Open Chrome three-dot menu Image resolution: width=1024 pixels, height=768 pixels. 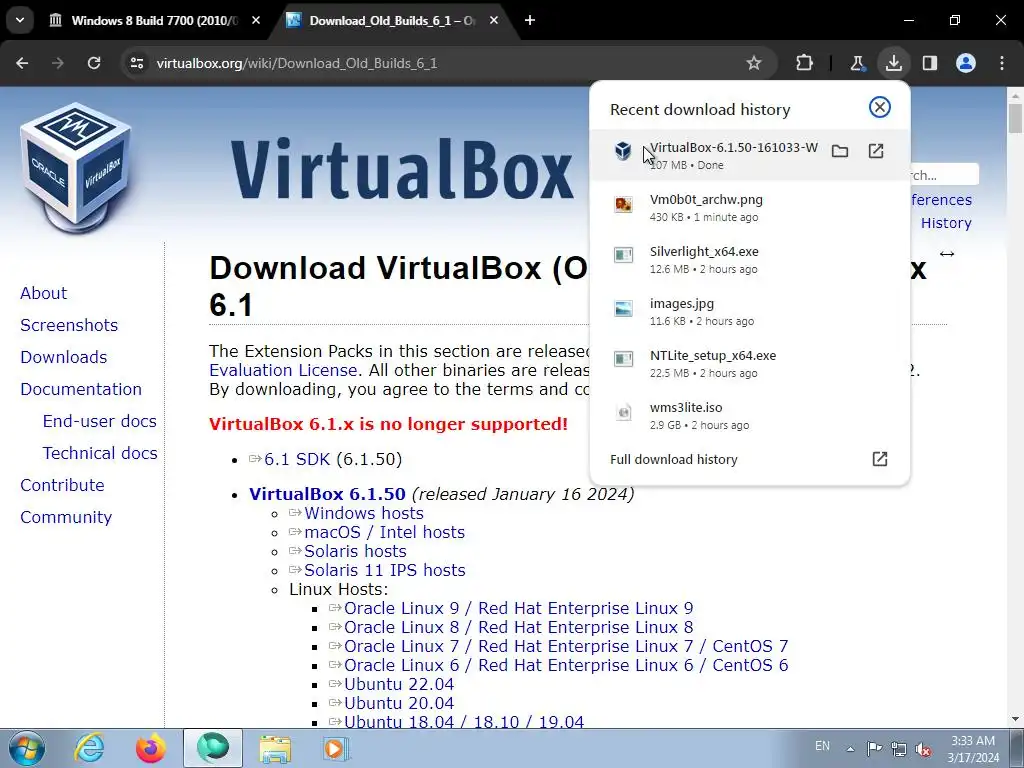pyautogui.click(x=1002, y=63)
